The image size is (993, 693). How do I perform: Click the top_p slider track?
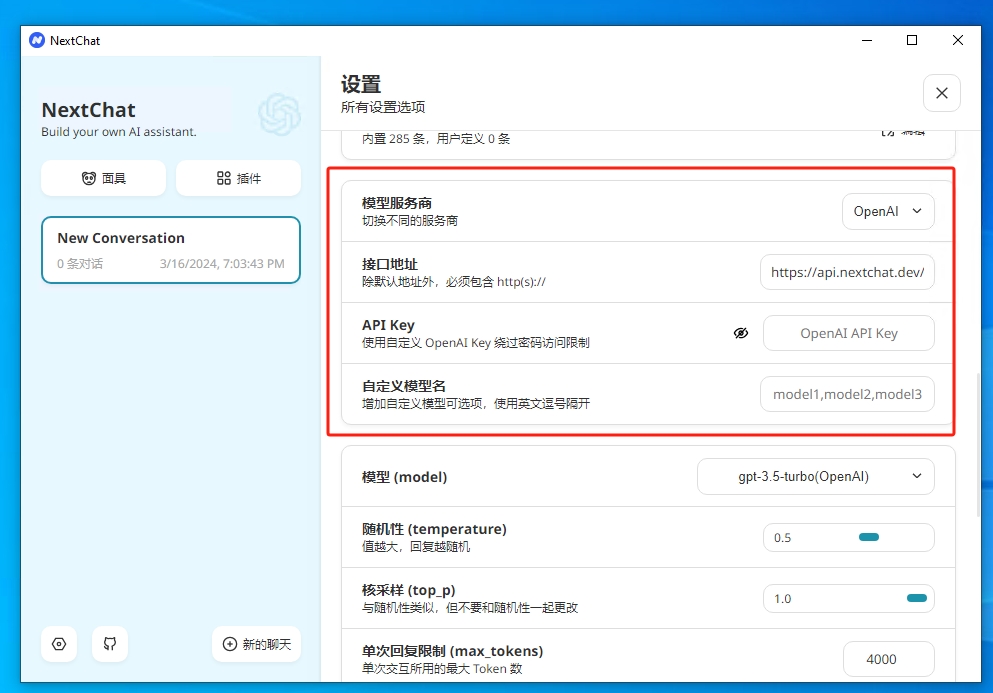coord(848,598)
